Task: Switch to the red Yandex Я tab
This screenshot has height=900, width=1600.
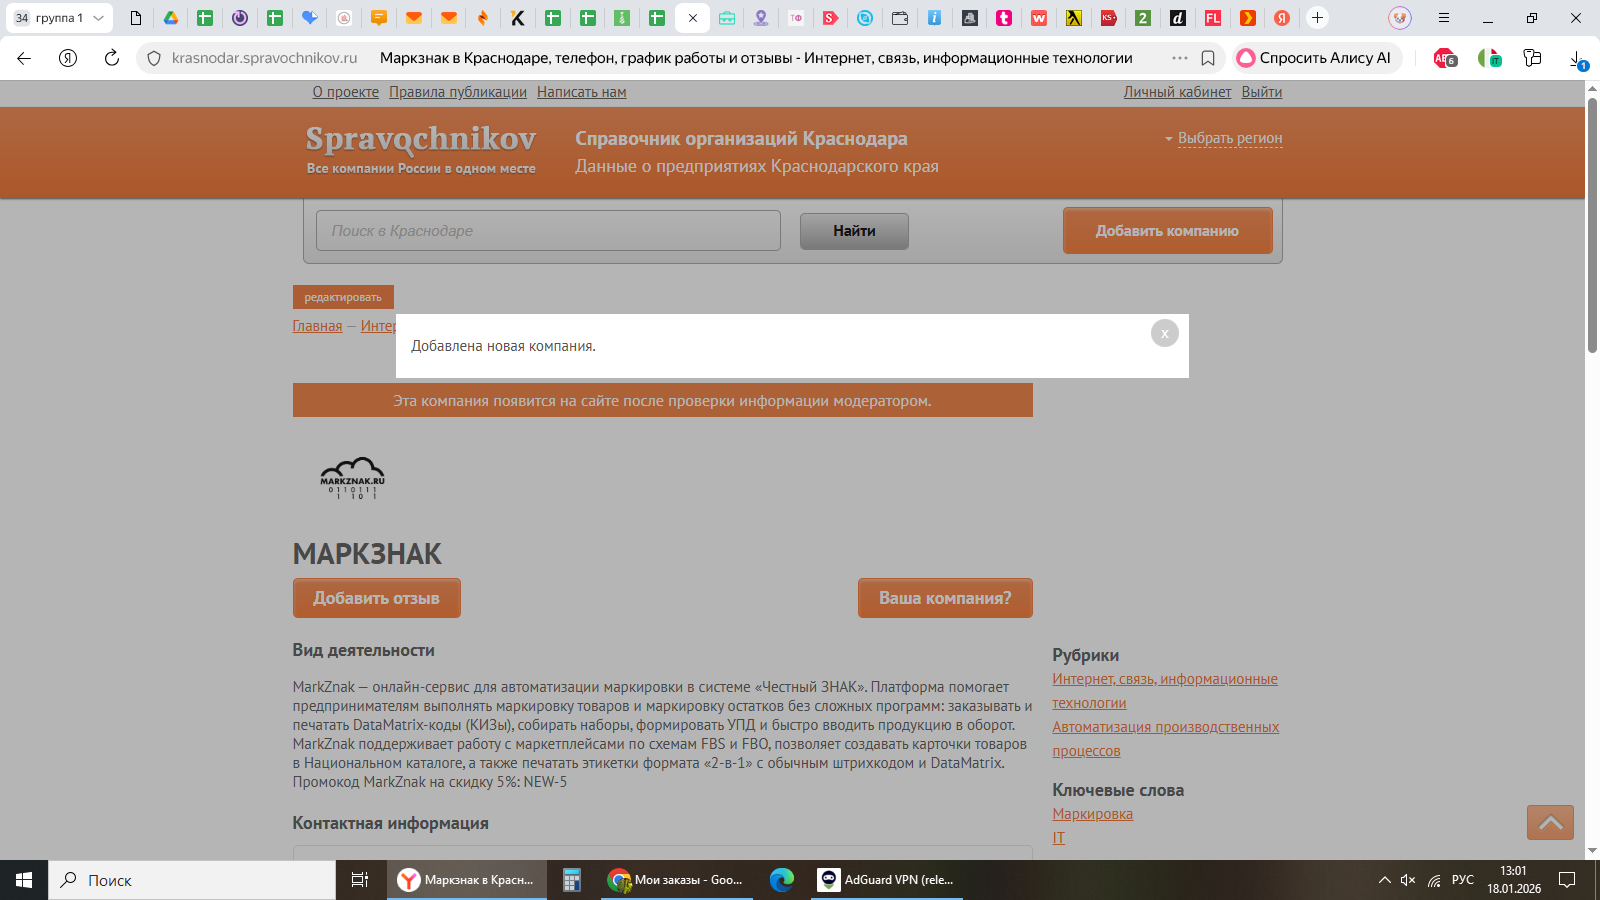Action: [x=1282, y=18]
